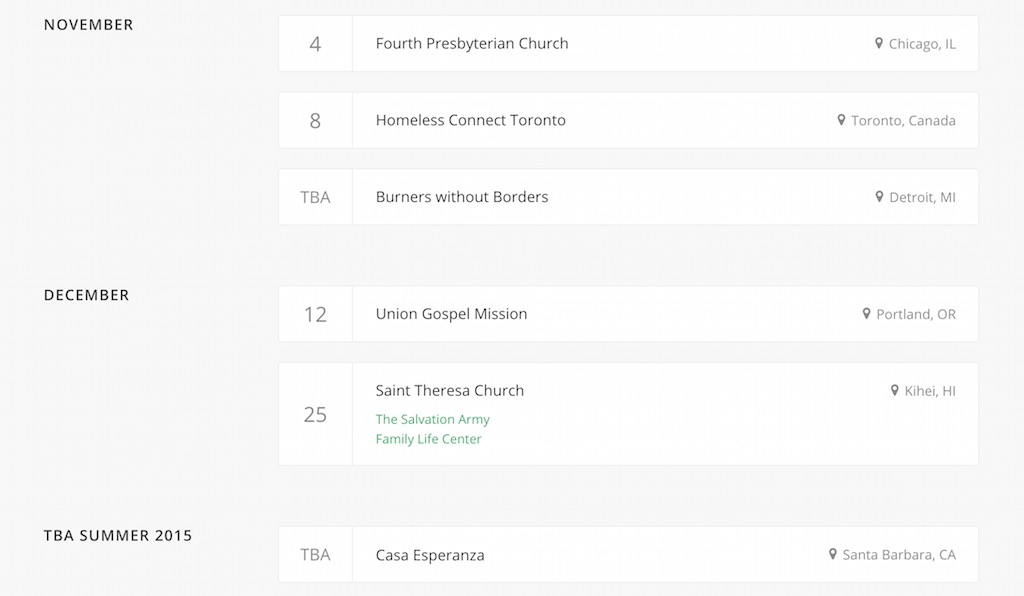Viewport: 1024px width, 596px height.
Task: Click the date box showing 12
Action: click(x=315, y=314)
